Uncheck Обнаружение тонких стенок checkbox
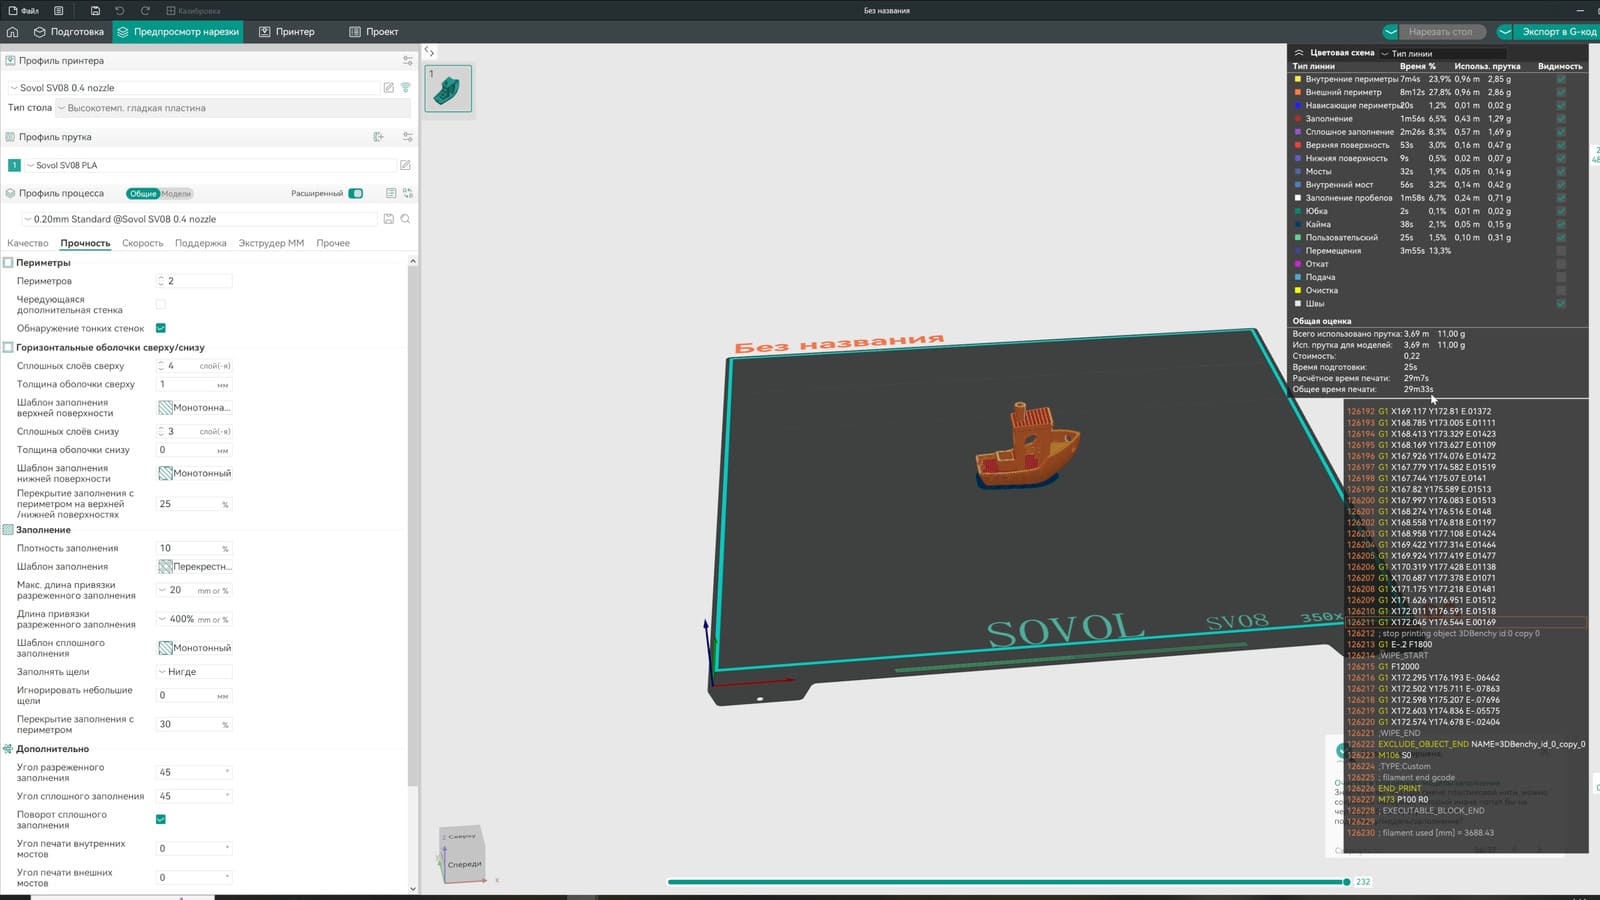 pos(161,328)
